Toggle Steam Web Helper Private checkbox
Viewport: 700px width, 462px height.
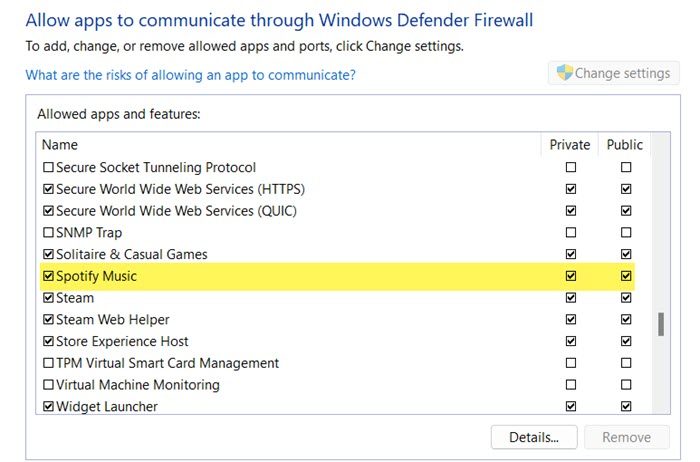[x=571, y=320]
